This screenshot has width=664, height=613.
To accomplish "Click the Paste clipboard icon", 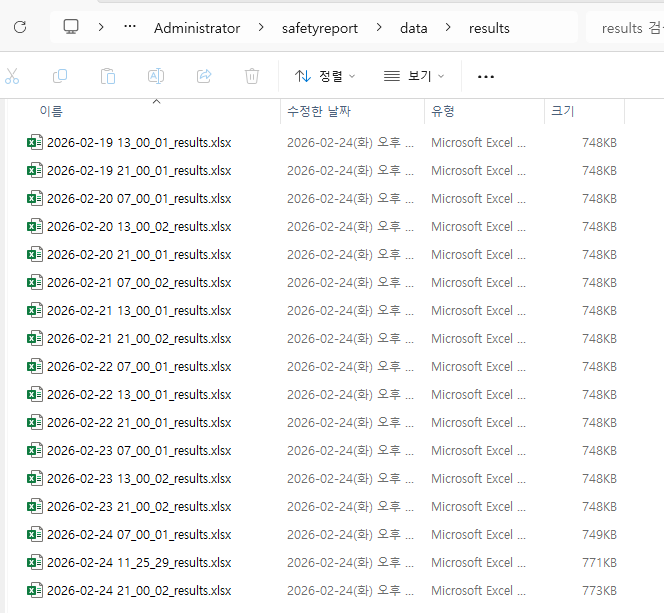I will (x=108, y=76).
